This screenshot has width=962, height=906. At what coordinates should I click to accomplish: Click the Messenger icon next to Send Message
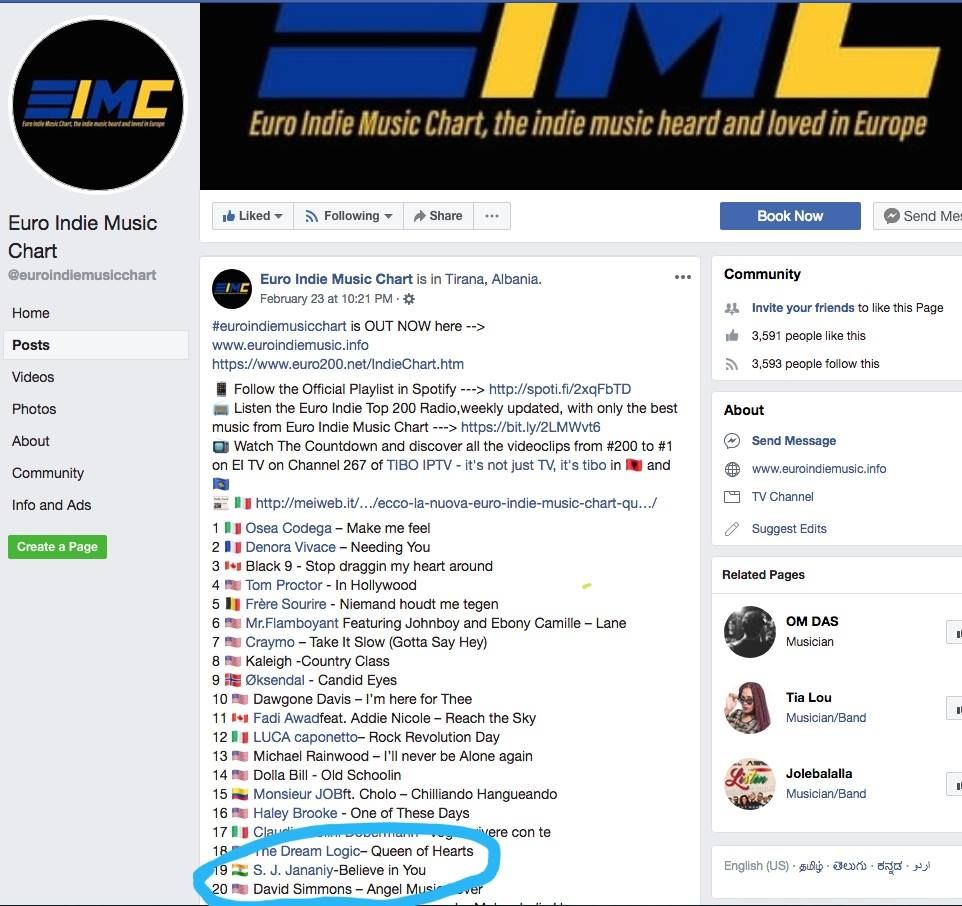pyautogui.click(x=731, y=440)
